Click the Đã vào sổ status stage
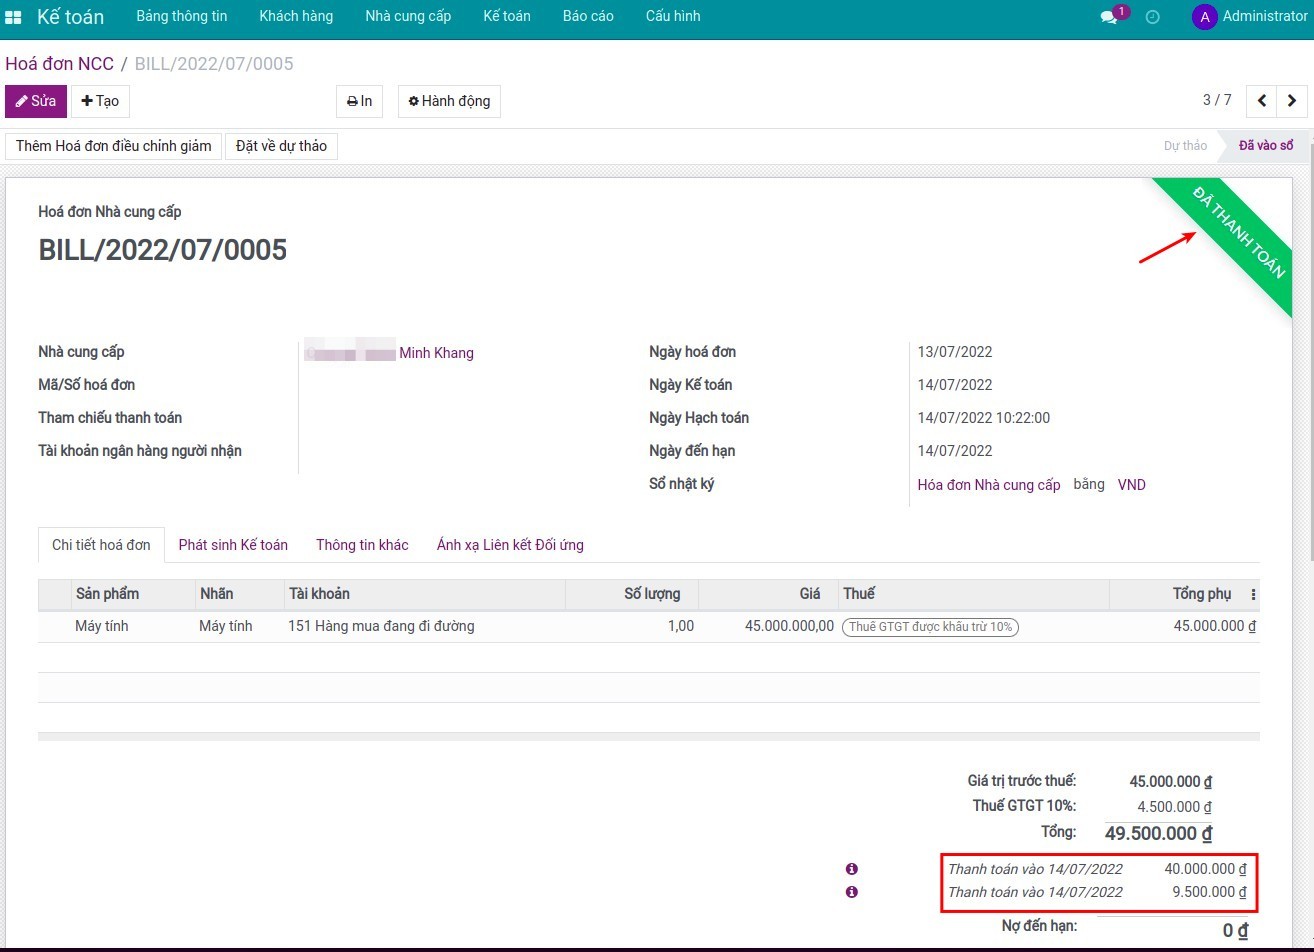Image resolution: width=1314 pixels, height=952 pixels. pos(1266,146)
